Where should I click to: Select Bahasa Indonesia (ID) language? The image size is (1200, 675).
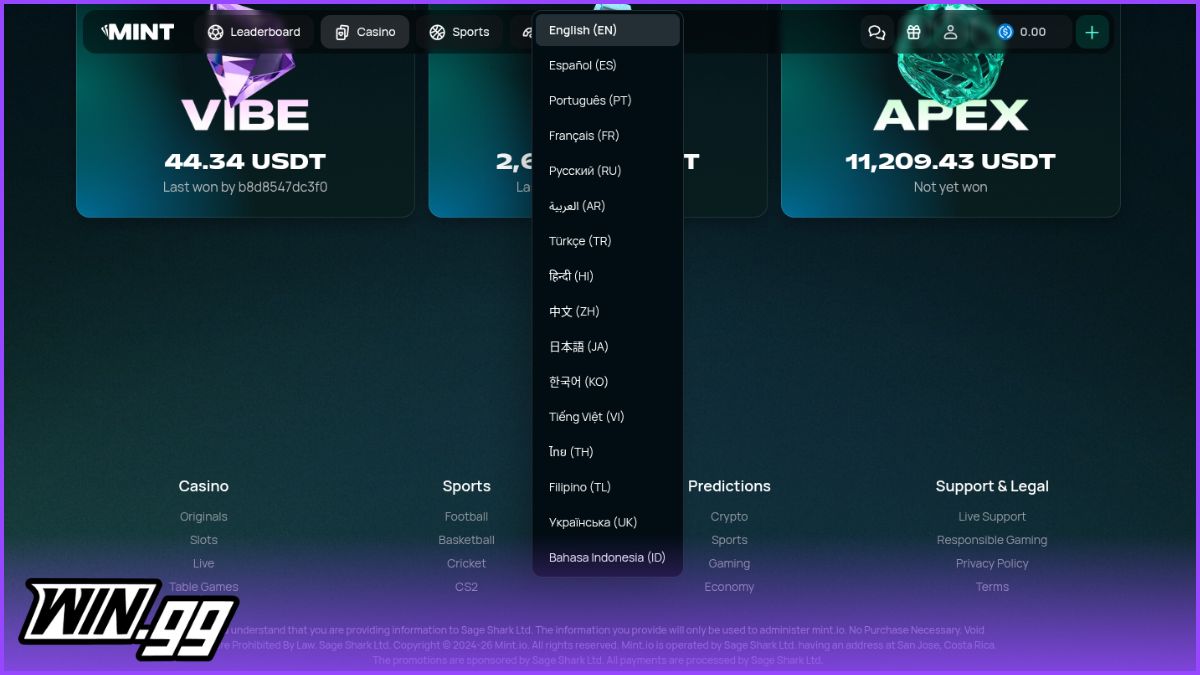[x=608, y=557]
